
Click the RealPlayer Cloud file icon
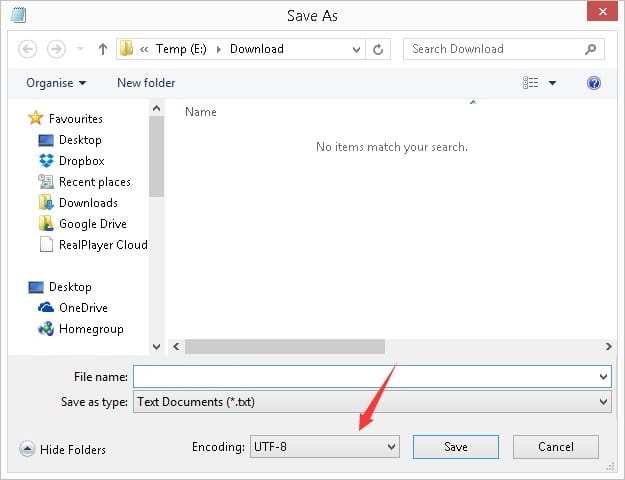[46, 244]
